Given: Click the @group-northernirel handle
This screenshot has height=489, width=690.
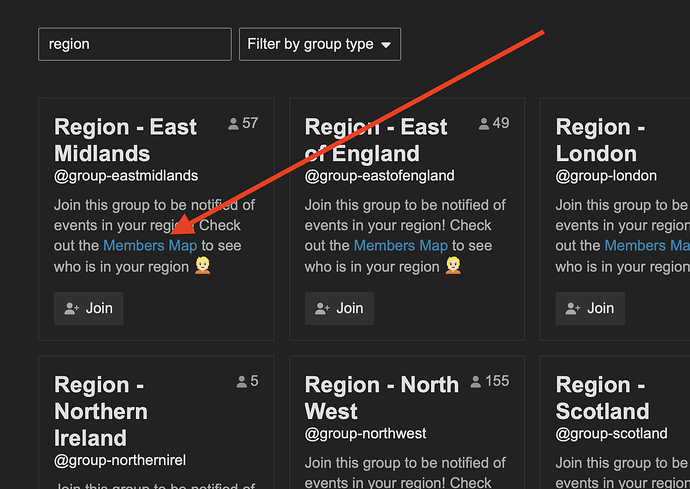Looking at the screenshot, I should click(x=120, y=460).
